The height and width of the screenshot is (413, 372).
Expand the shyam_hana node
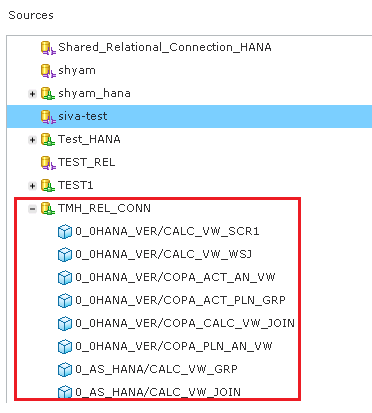pyautogui.click(x=32, y=94)
